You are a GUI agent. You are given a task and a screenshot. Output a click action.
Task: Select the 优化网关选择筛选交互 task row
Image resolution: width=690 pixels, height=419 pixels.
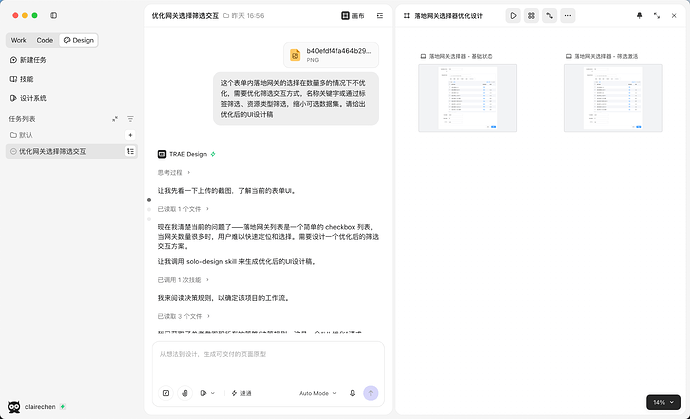pyautogui.click(x=71, y=151)
